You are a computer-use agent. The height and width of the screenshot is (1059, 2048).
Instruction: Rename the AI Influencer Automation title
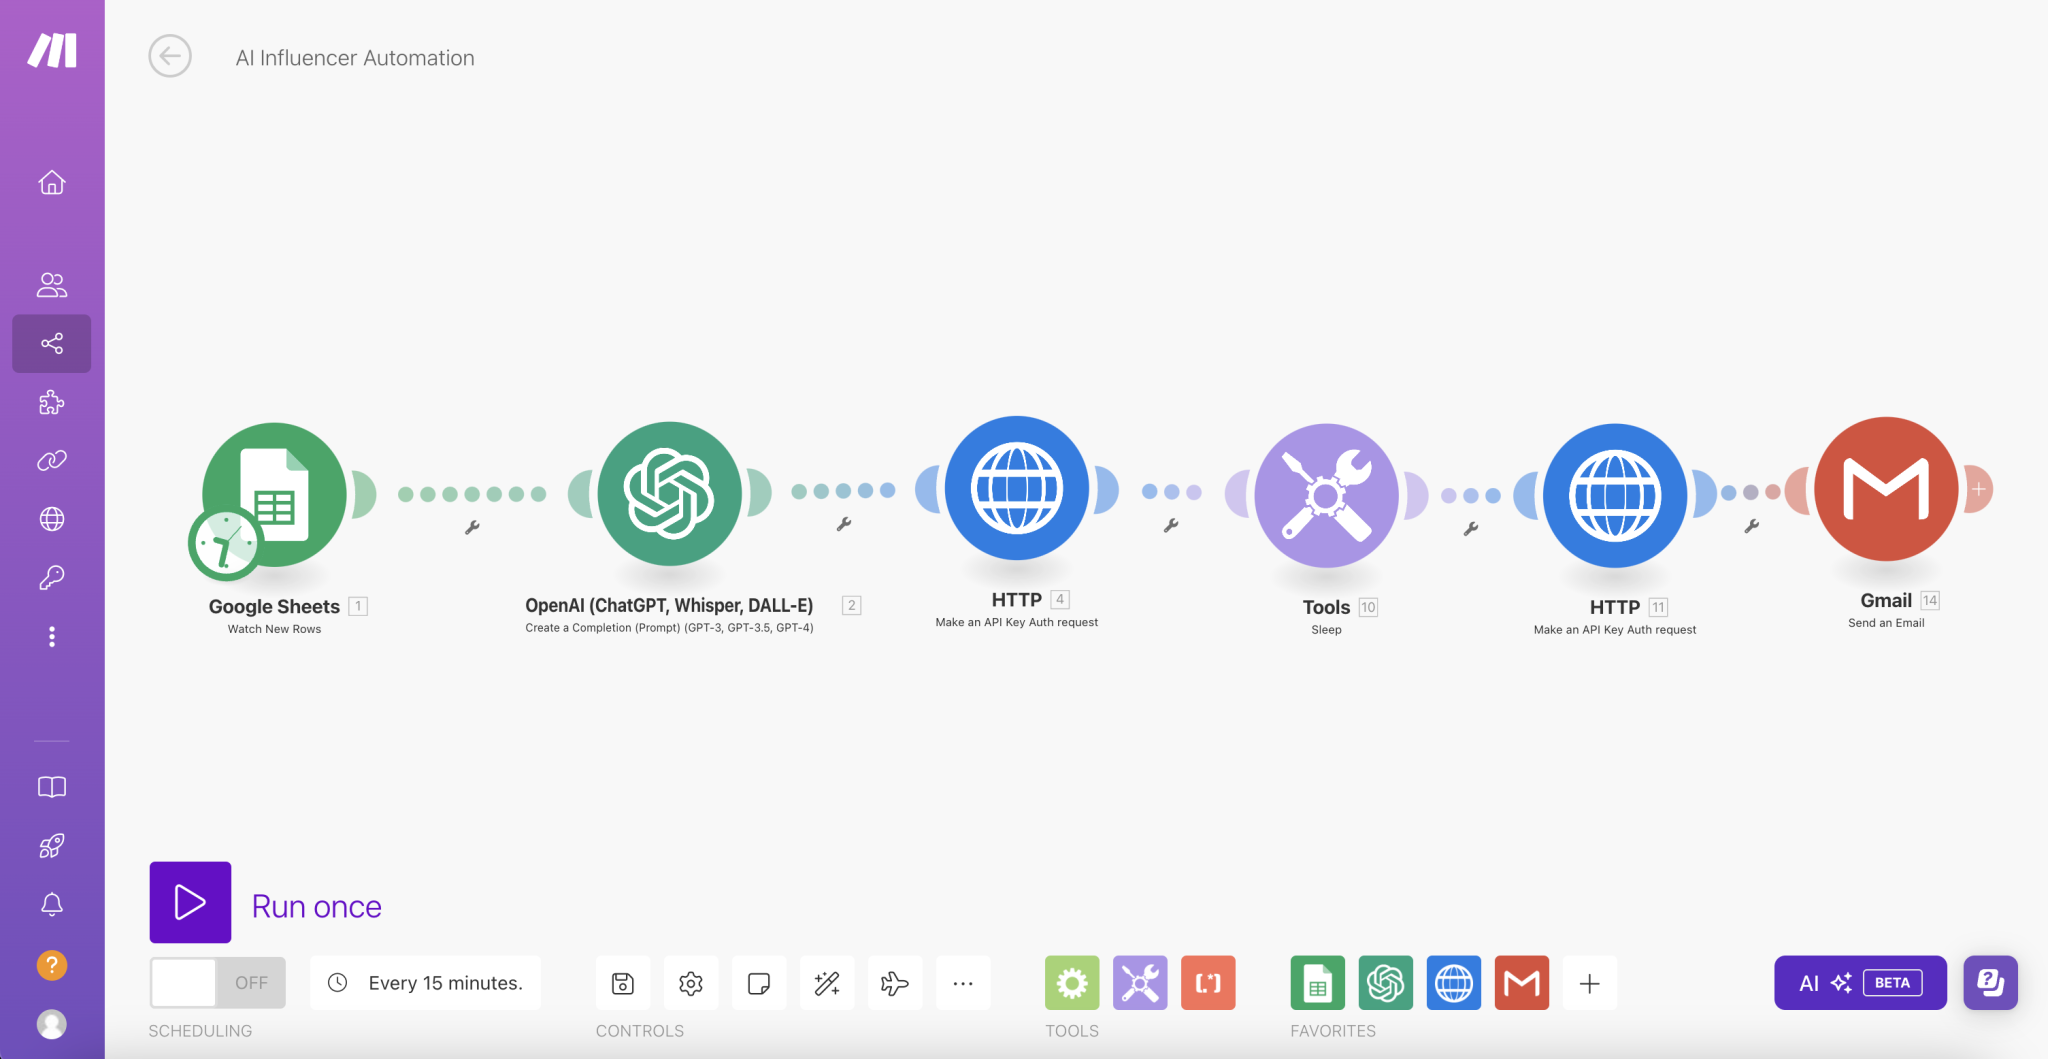pos(355,58)
